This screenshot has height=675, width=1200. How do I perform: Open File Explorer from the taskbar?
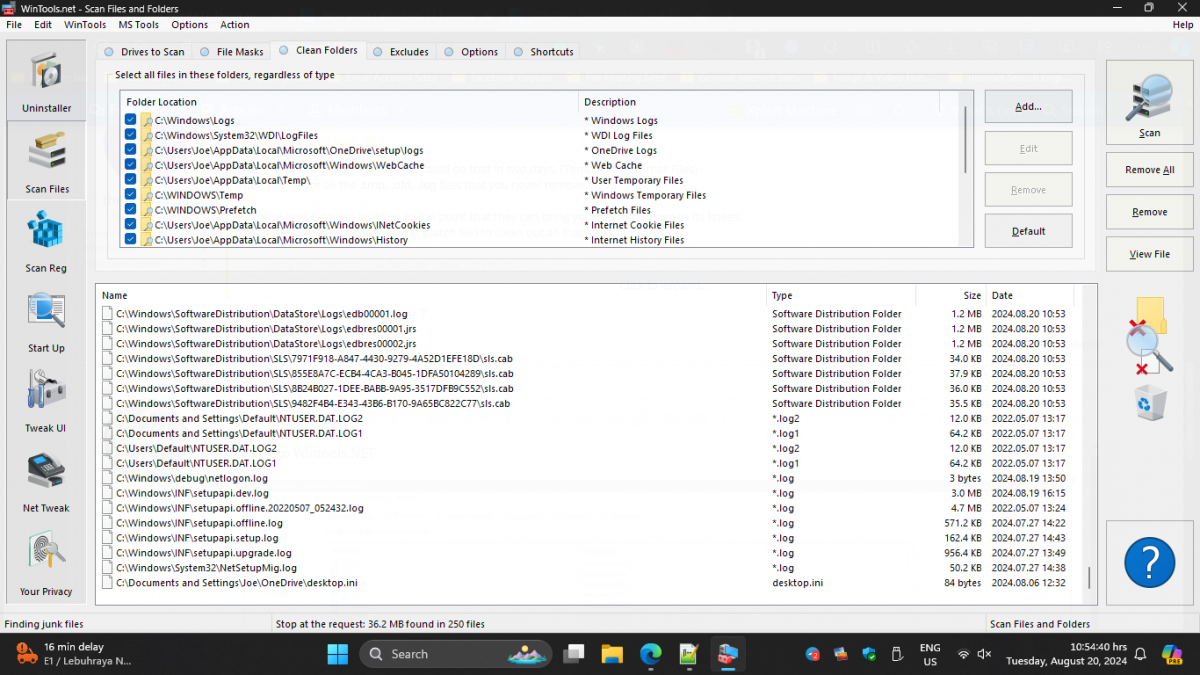pos(612,654)
